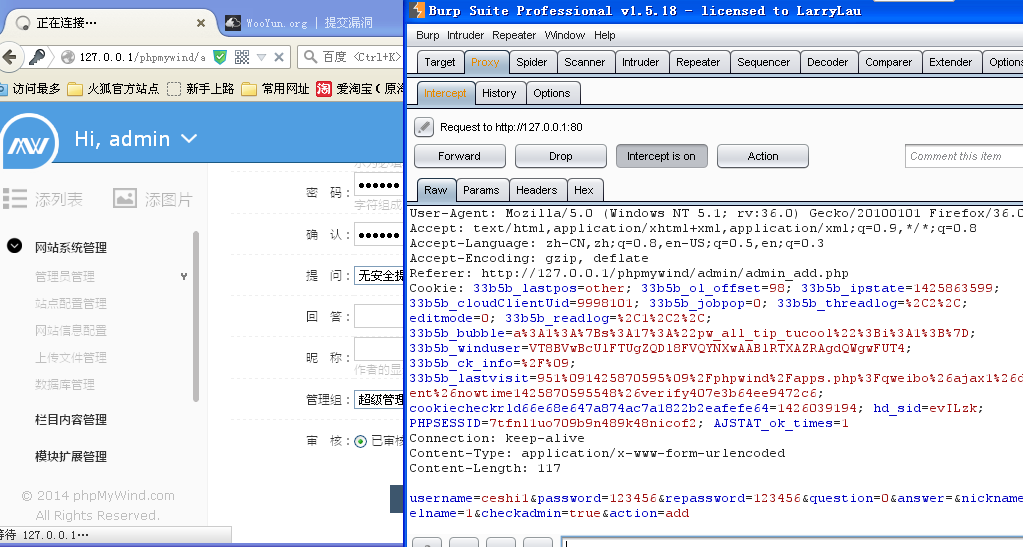The image size is (1023, 547).
Task: Click the 爱淘宝 bookmark icon
Action: pyautogui.click(x=324, y=89)
